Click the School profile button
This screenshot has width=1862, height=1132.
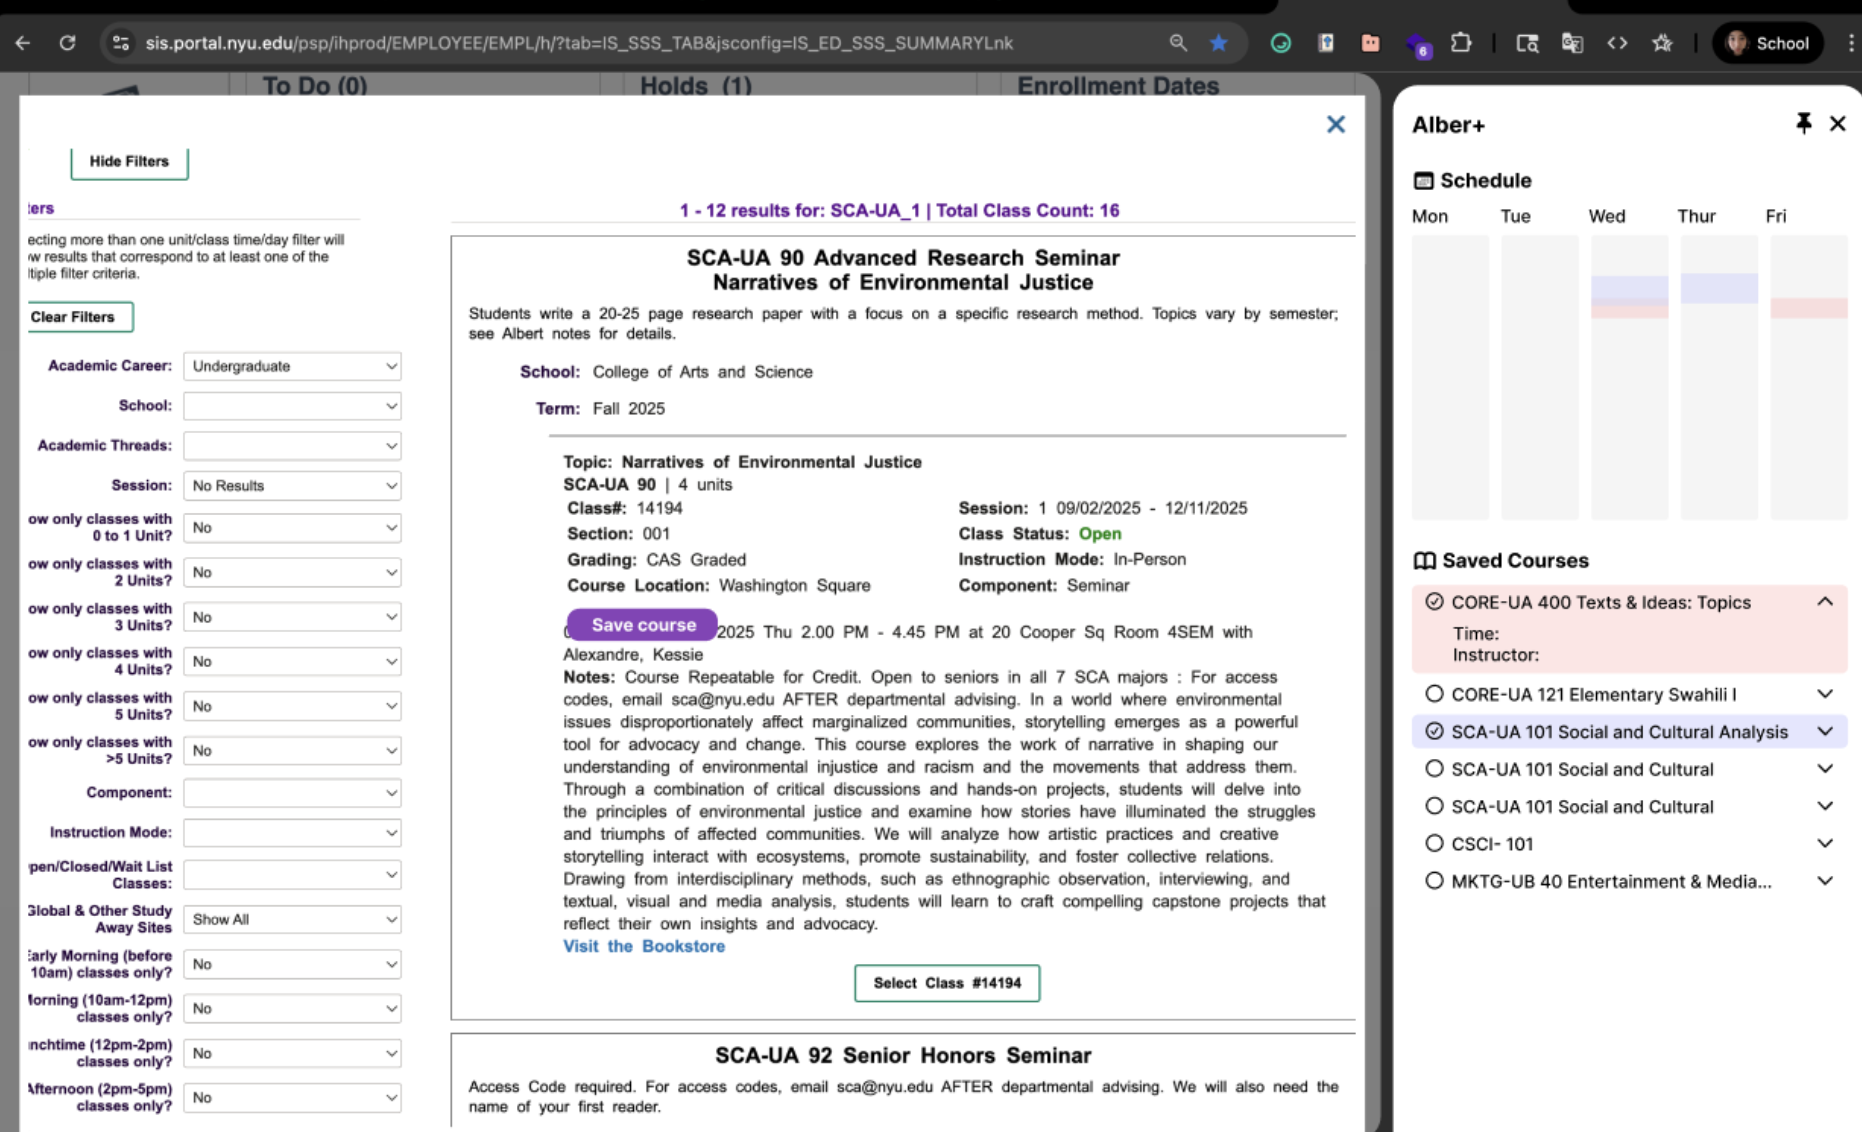click(x=1768, y=43)
